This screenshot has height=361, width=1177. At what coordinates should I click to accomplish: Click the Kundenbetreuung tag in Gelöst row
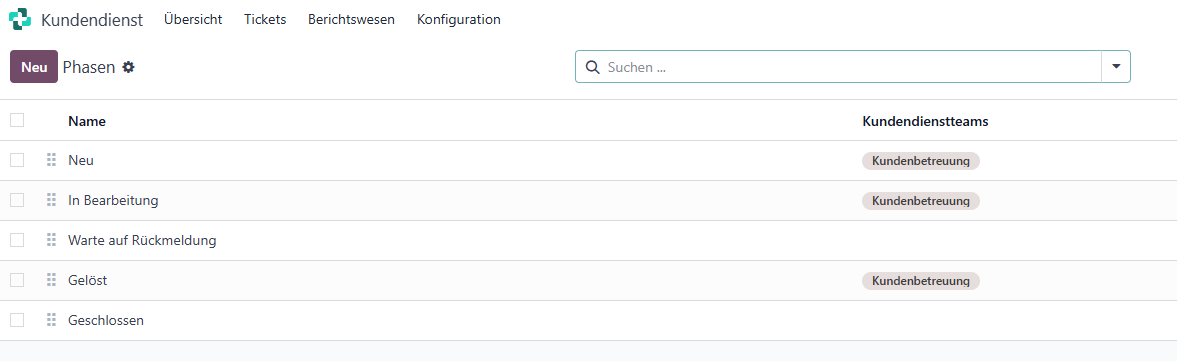click(921, 281)
